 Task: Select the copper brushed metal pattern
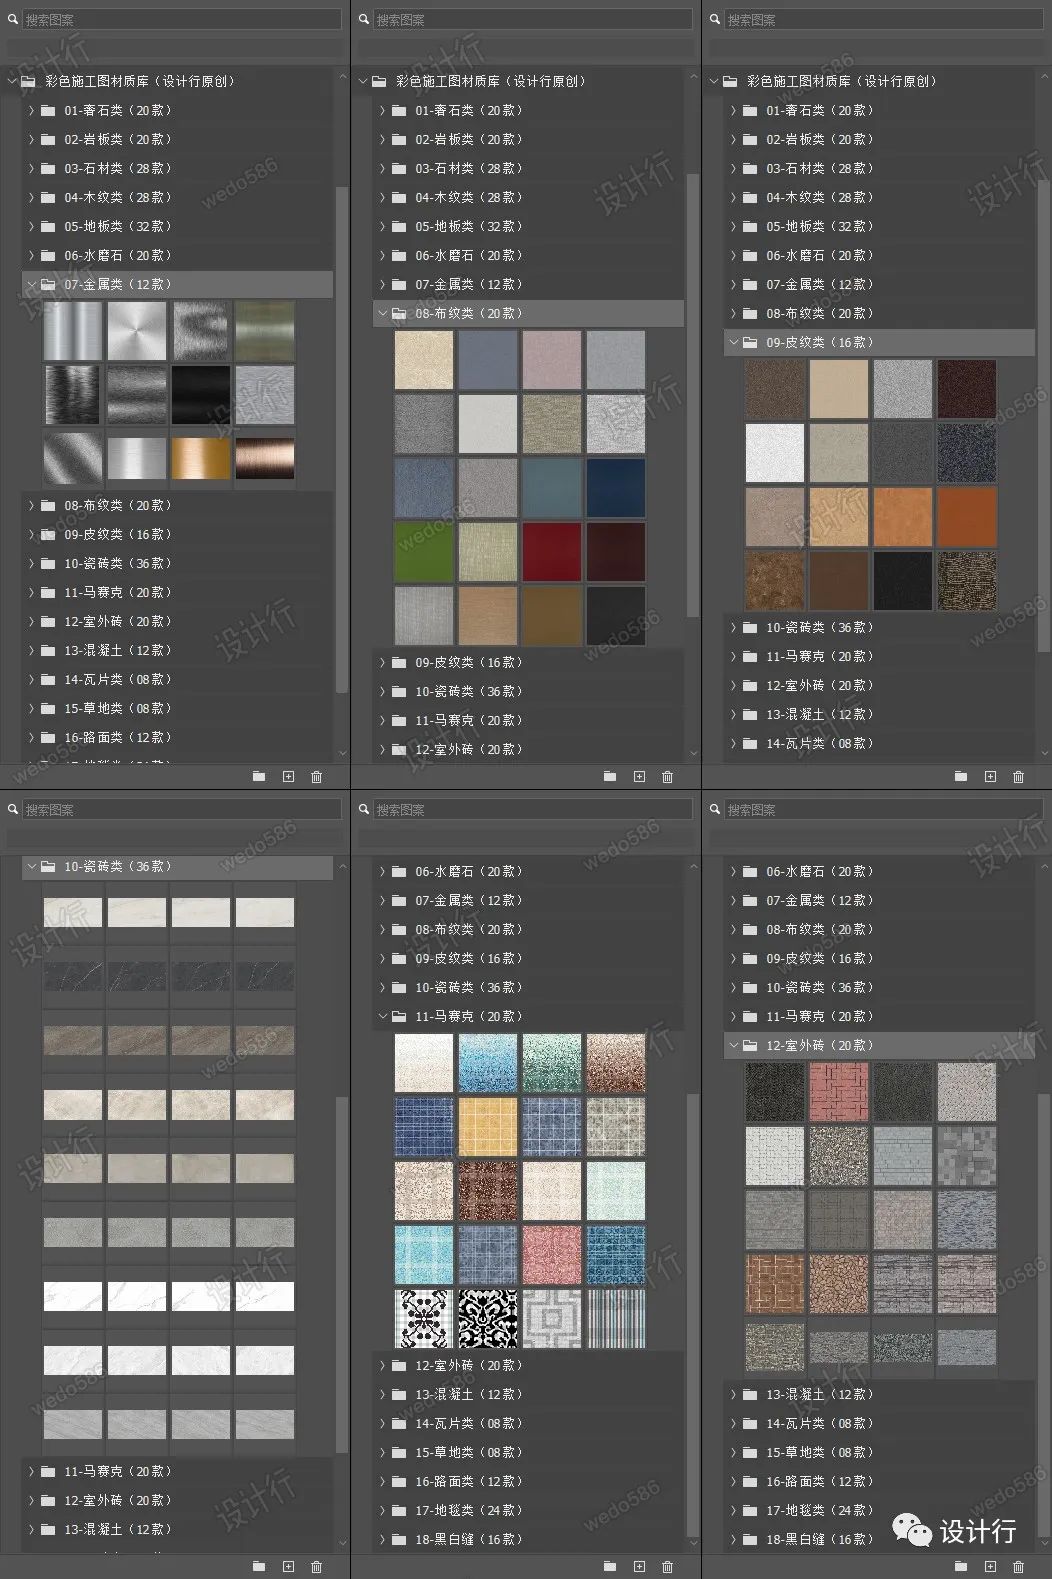pyautogui.click(x=265, y=458)
